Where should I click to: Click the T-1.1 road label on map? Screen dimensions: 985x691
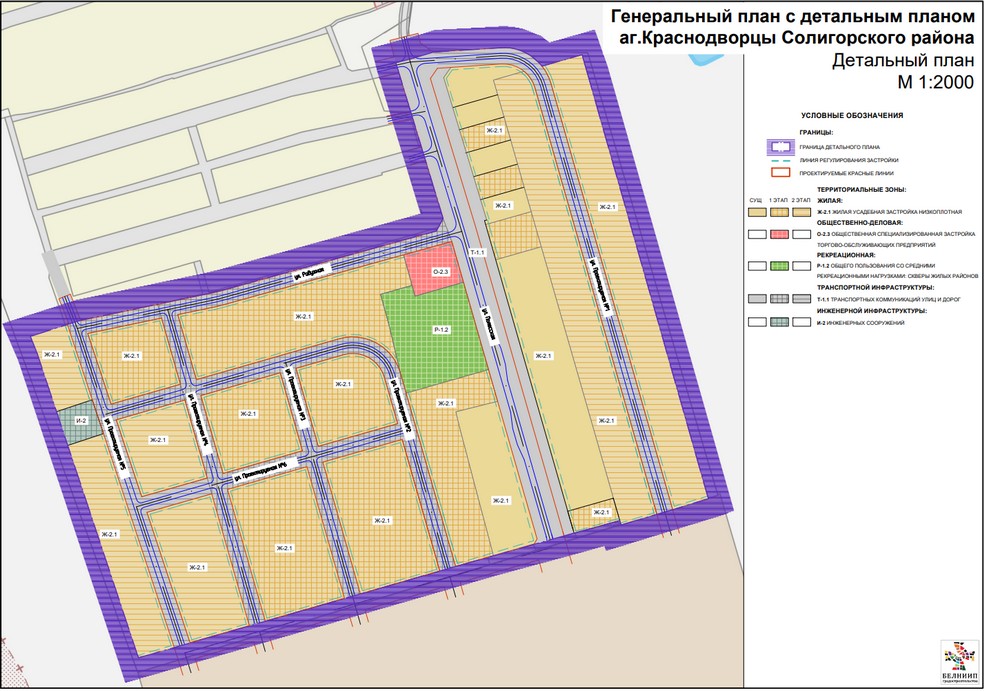pyautogui.click(x=476, y=253)
